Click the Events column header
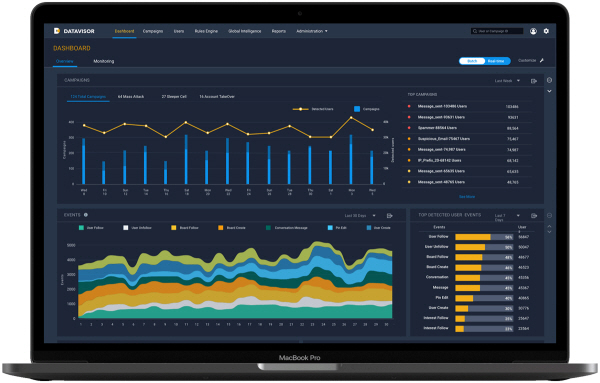Image resolution: width=600 pixels, height=383 pixels. [x=439, y=227]
